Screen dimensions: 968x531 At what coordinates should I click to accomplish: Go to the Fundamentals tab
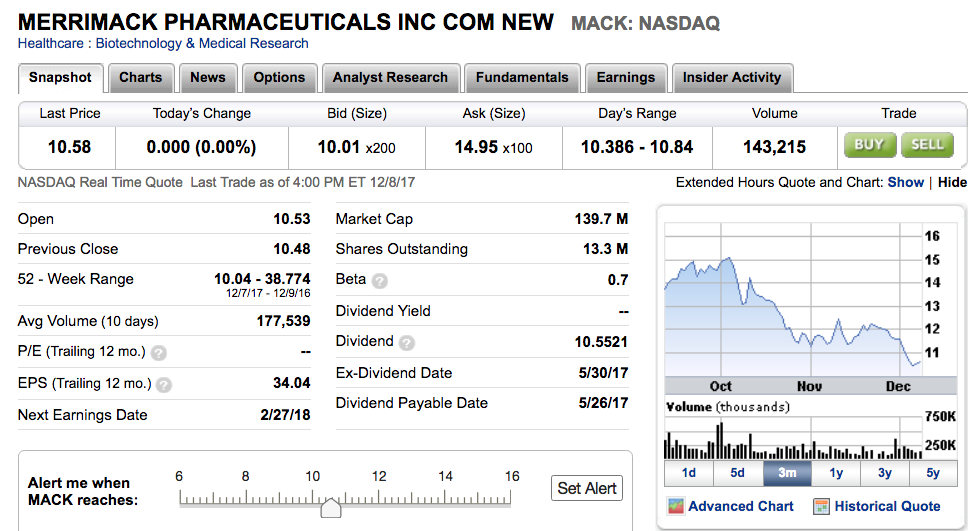tap(522, 77)
